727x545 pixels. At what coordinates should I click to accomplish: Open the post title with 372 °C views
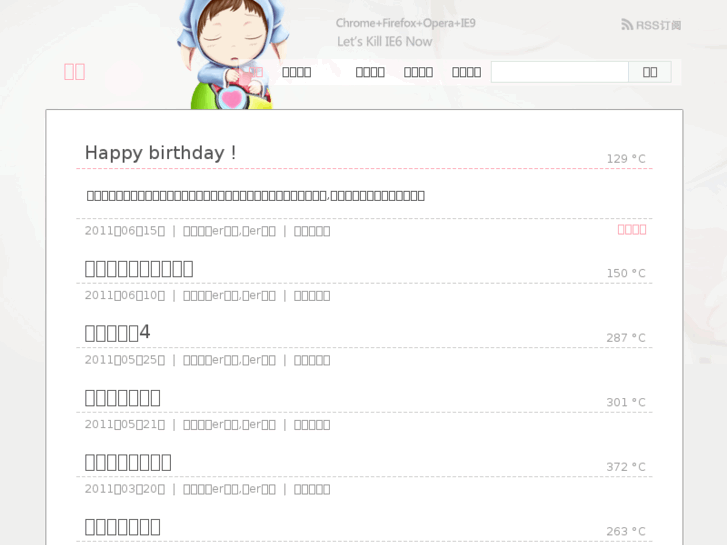pyautogui.click(x=128, y=462)
